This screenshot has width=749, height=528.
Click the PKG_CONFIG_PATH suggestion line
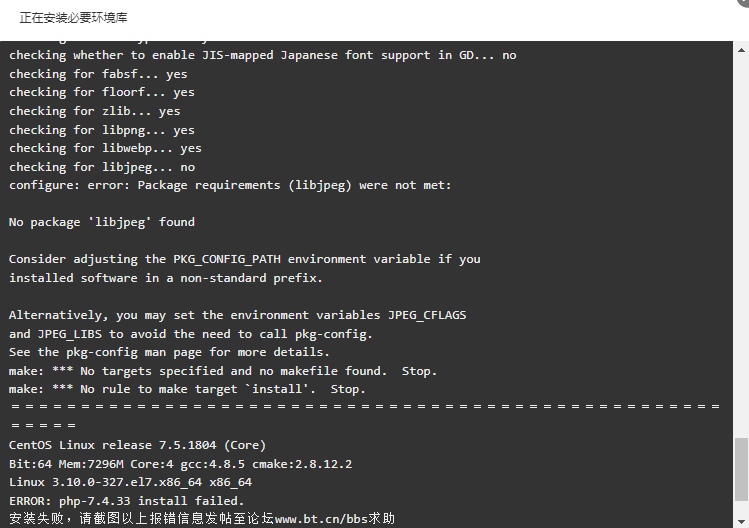point(245,259)
